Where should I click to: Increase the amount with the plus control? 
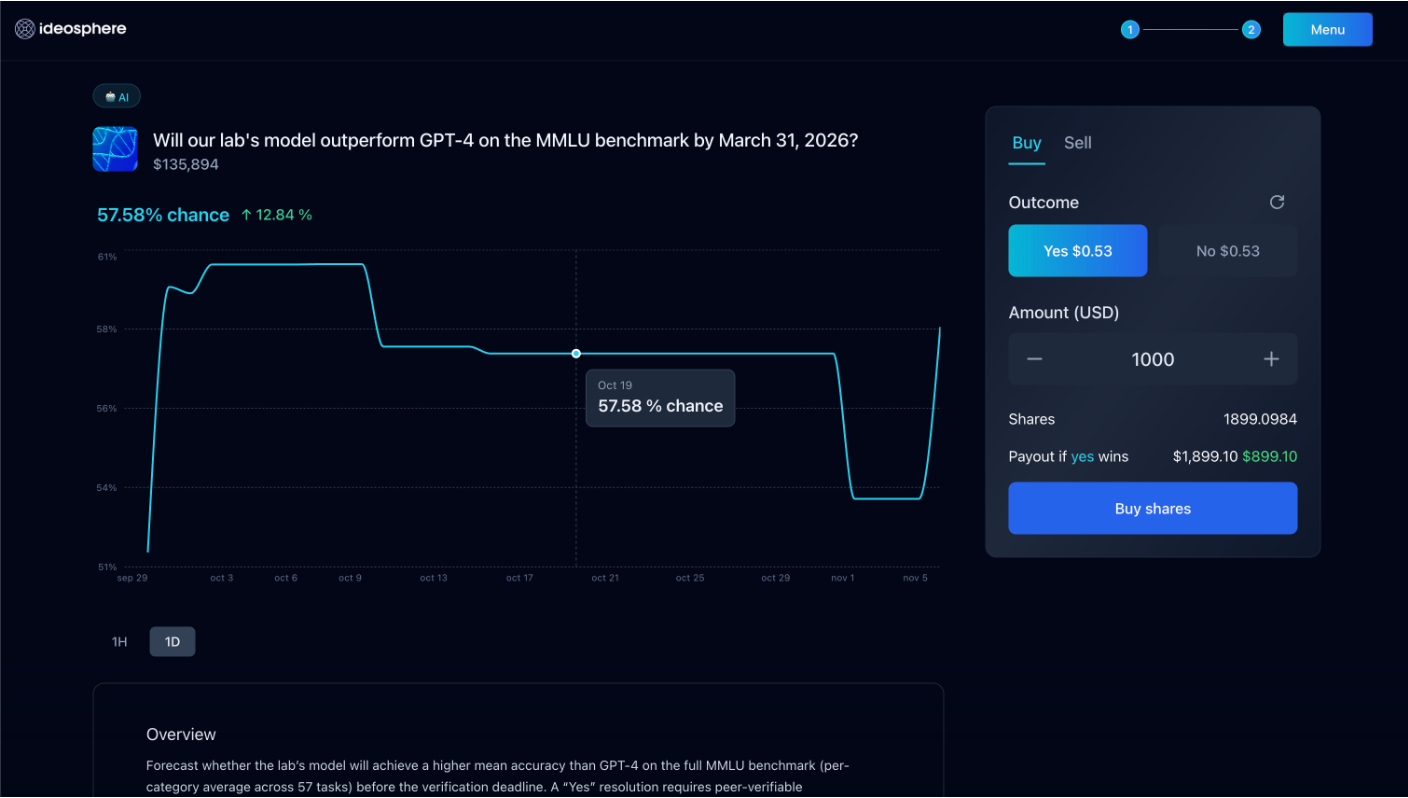[x=1271, y=359]
